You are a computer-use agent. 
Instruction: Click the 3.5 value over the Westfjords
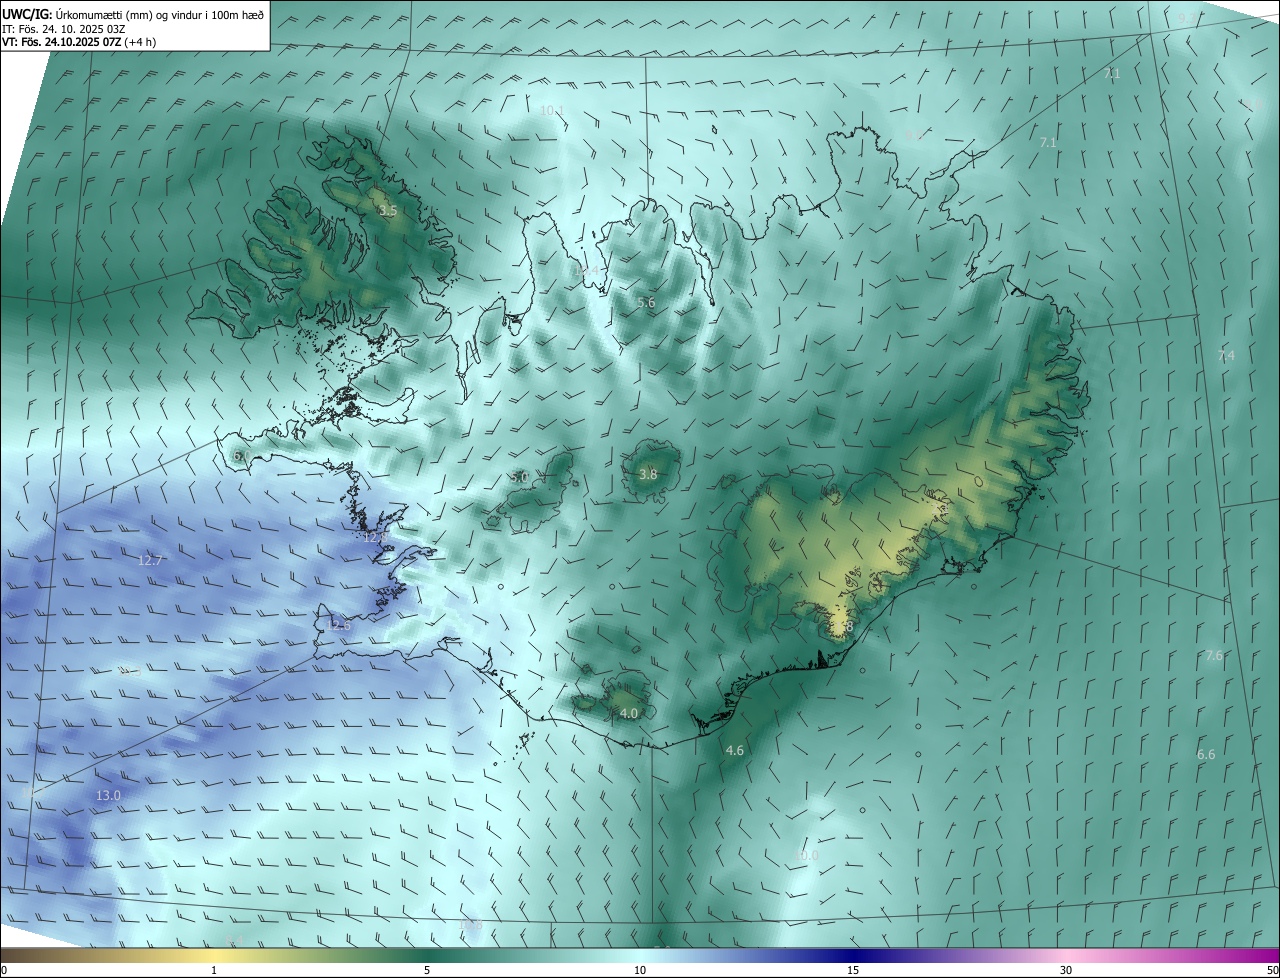[389, 211]
